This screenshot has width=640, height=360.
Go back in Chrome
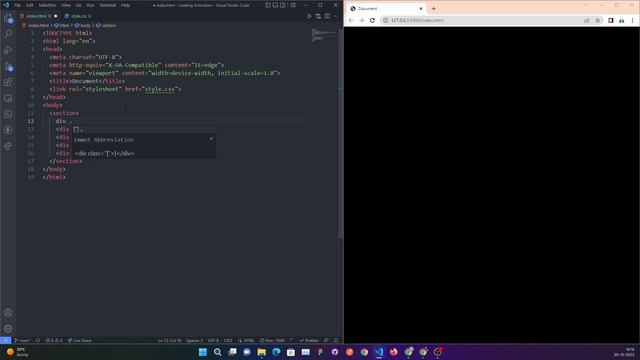351,20
